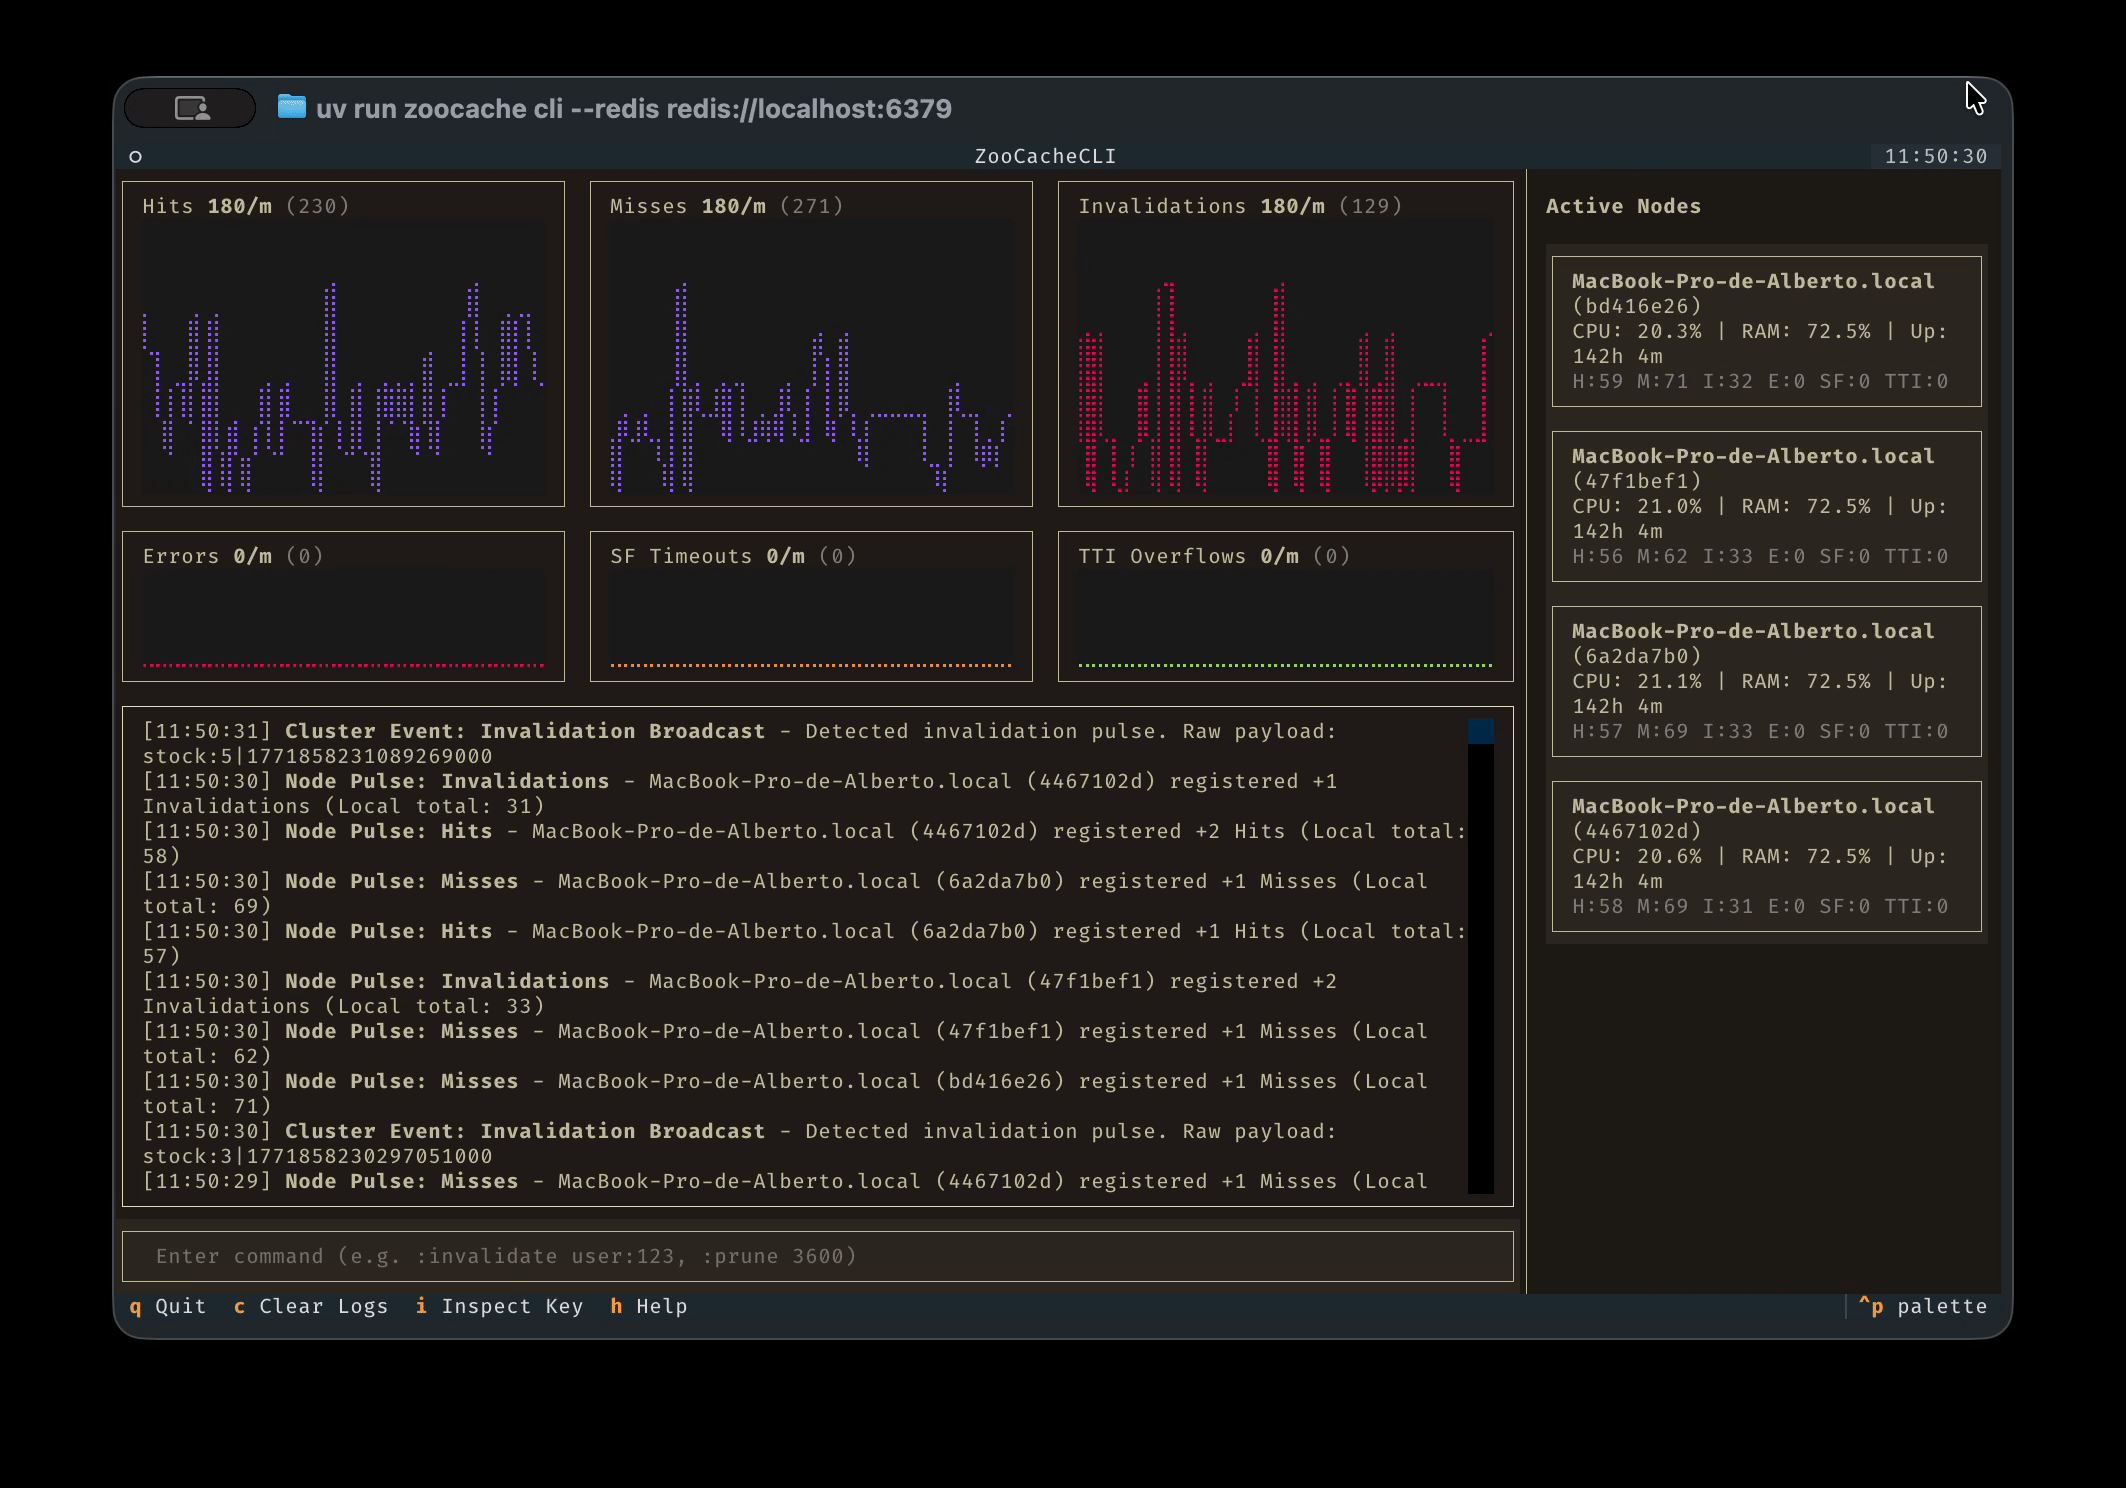The width and height of the screenshot is (2126, 1488).
Task: Click stats line H:58 M:69 I:31
Action: pyautogui.click(x=1760, y=906)
